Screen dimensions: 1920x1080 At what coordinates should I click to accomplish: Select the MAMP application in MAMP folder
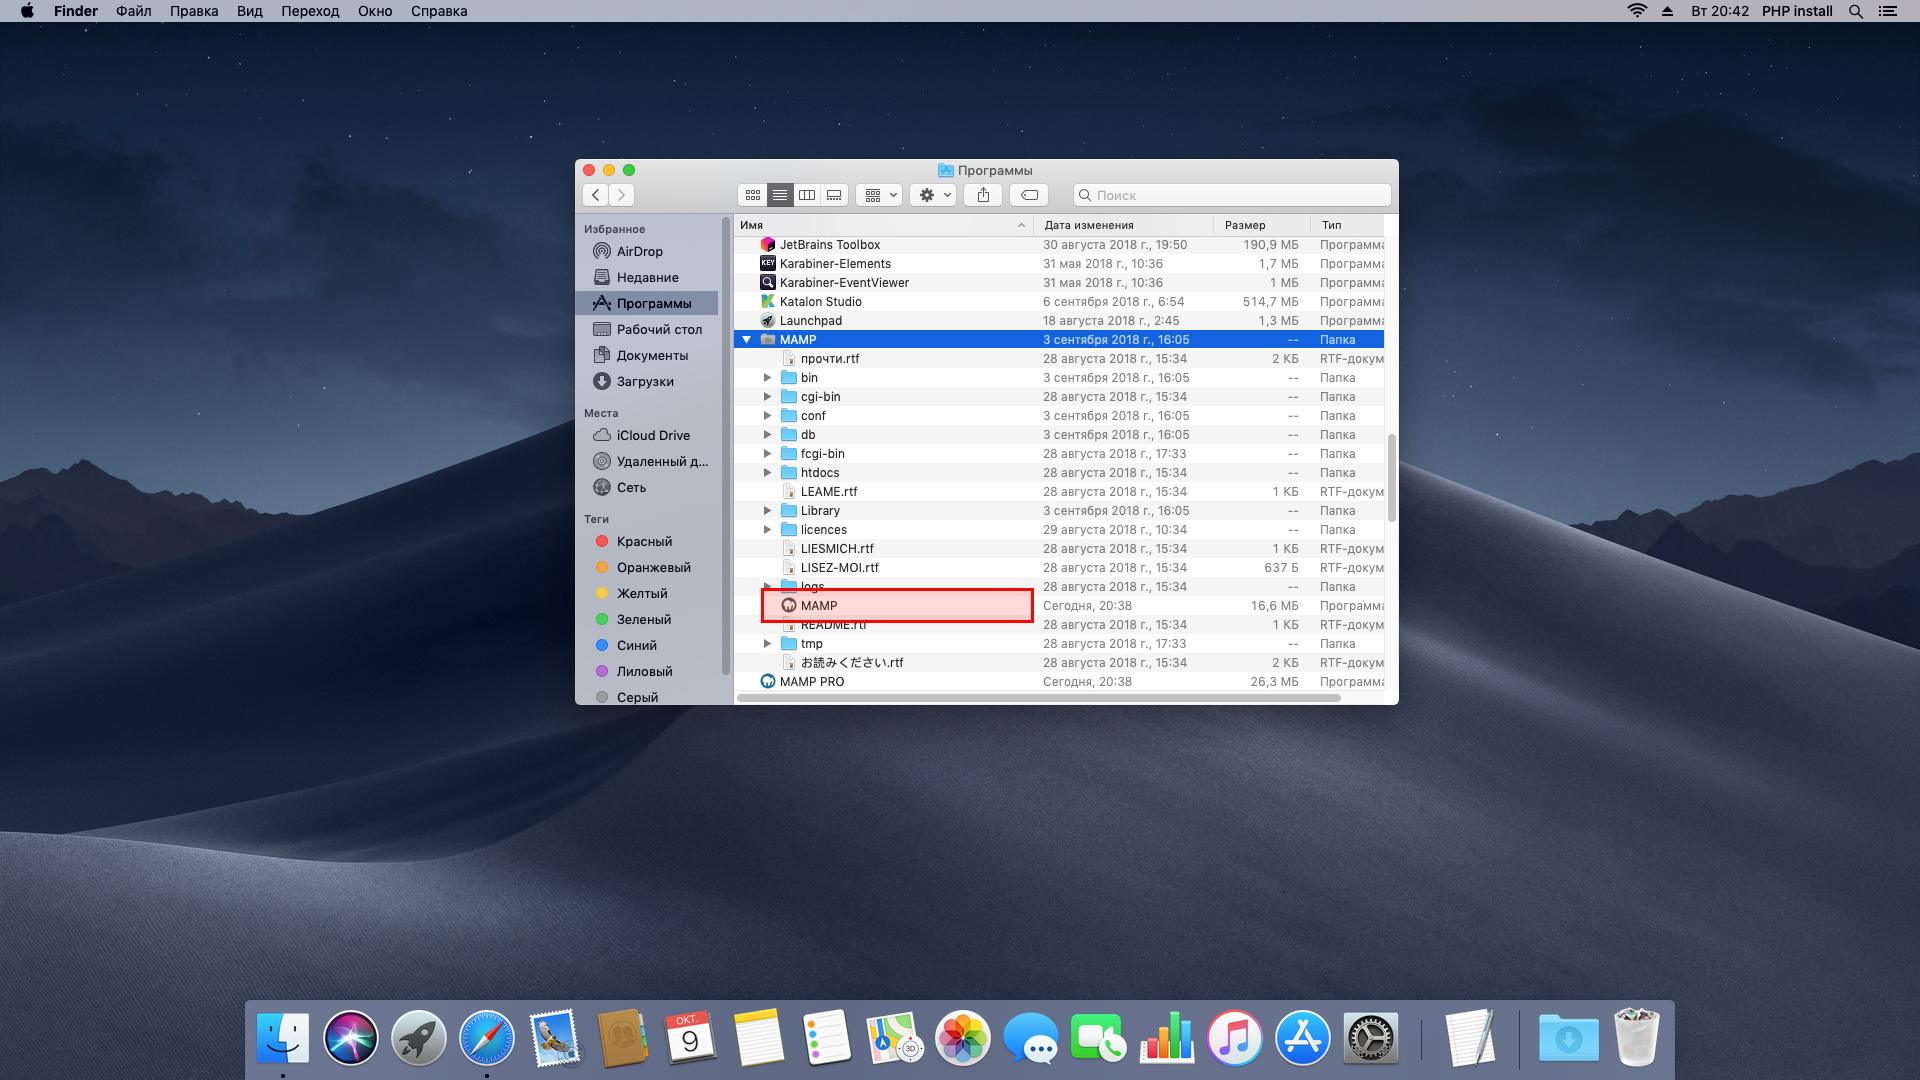pos(1059,606)
